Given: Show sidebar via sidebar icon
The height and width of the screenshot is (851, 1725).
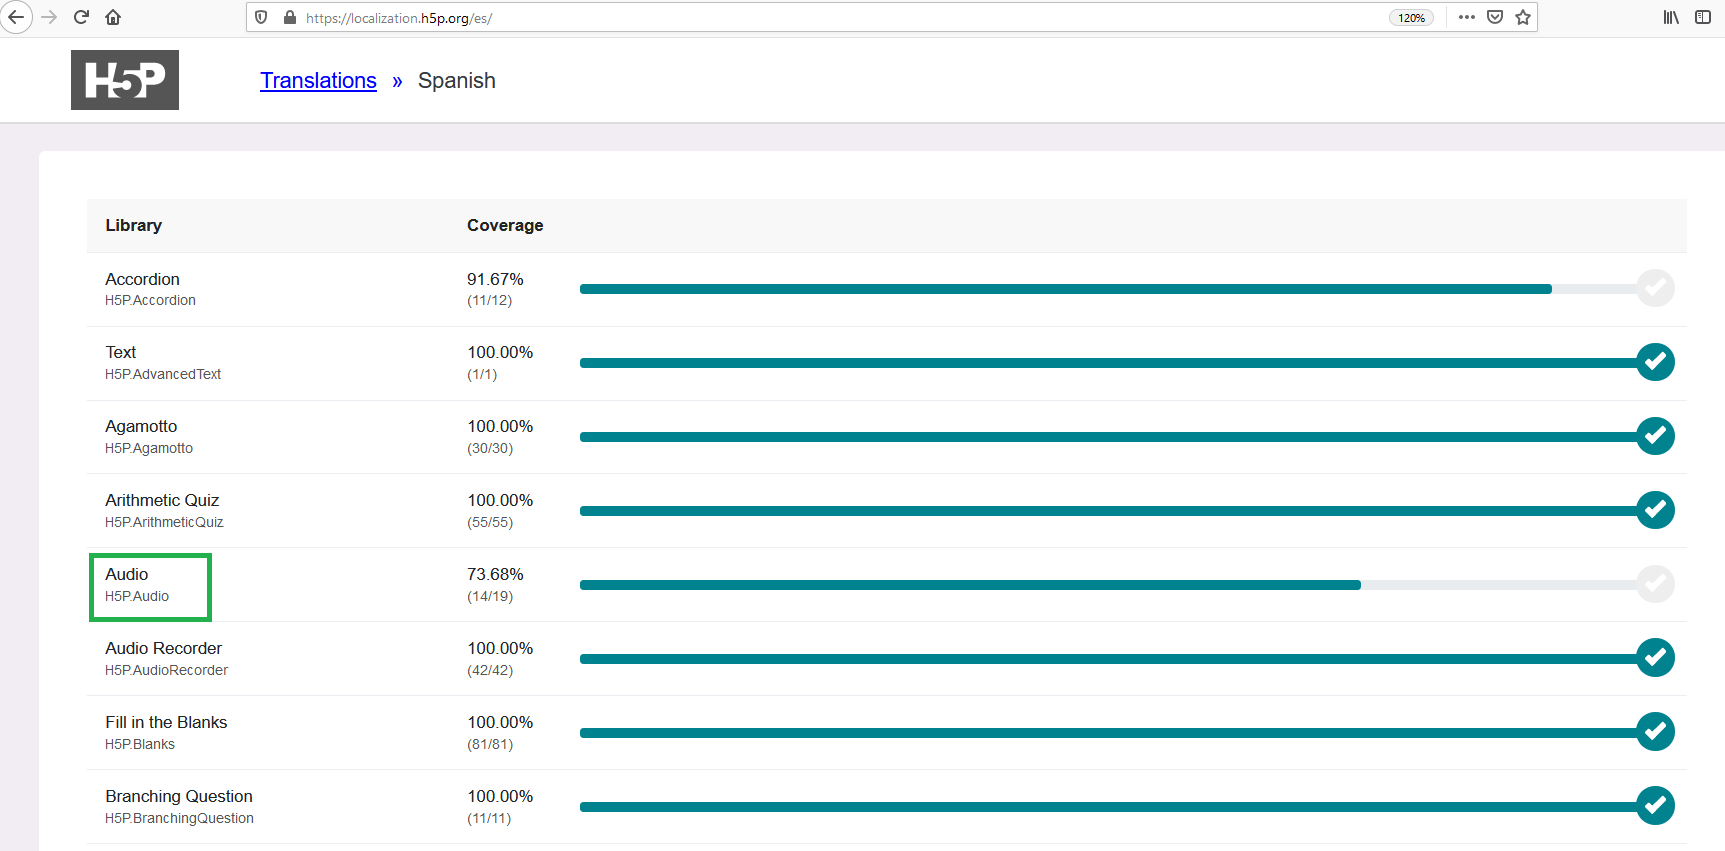Looking at the screenshot, I should (x=1703, y=17).
